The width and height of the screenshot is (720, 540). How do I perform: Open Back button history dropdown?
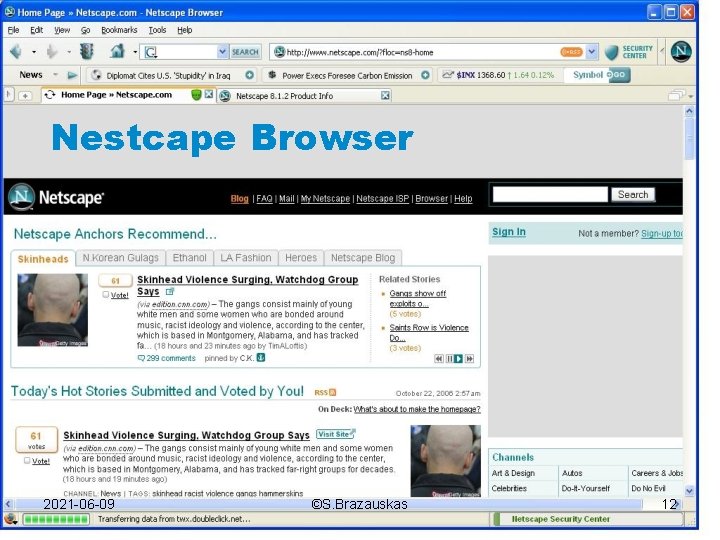pyautogui.click(x=34, y=52)
